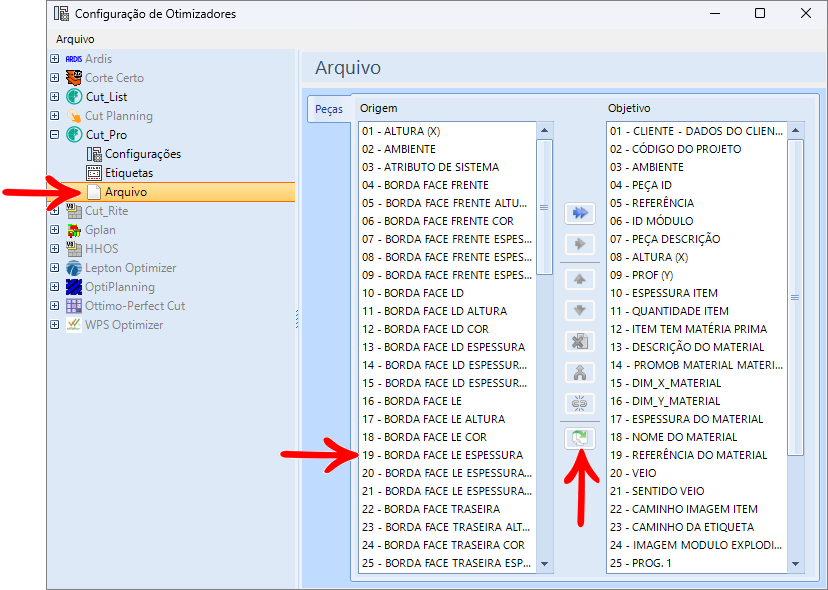Expand the Gplan tree node
This screenshot has width=828, height=590.
pos(54,230)
